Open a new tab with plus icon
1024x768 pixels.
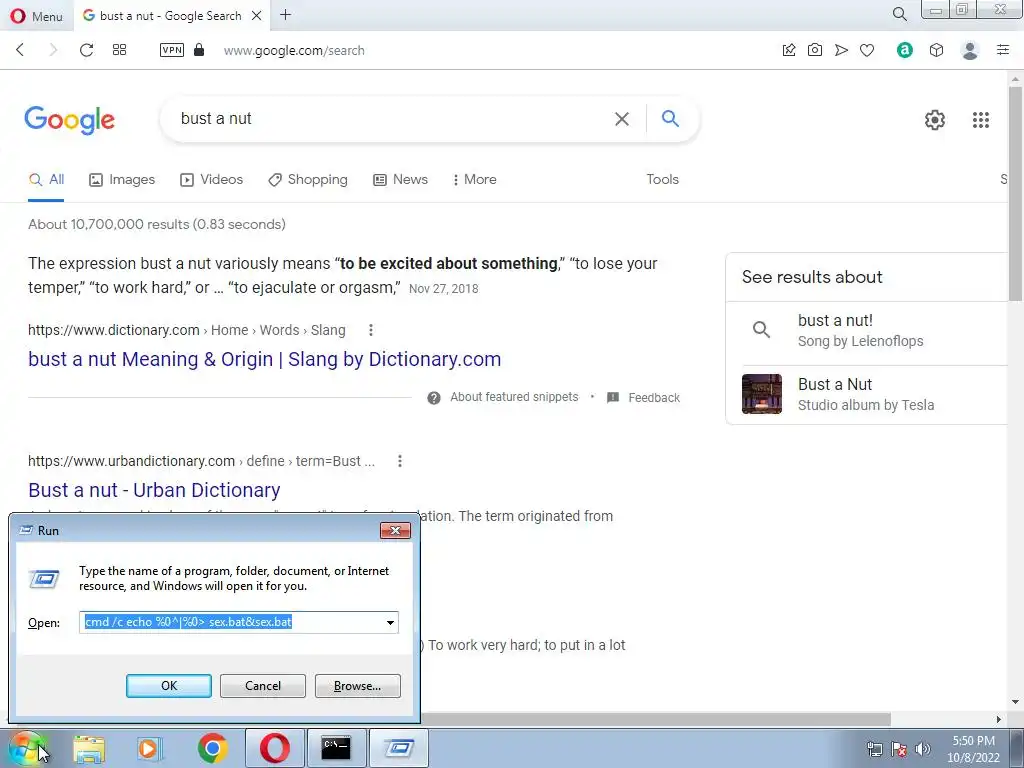(x=285, y=15)
